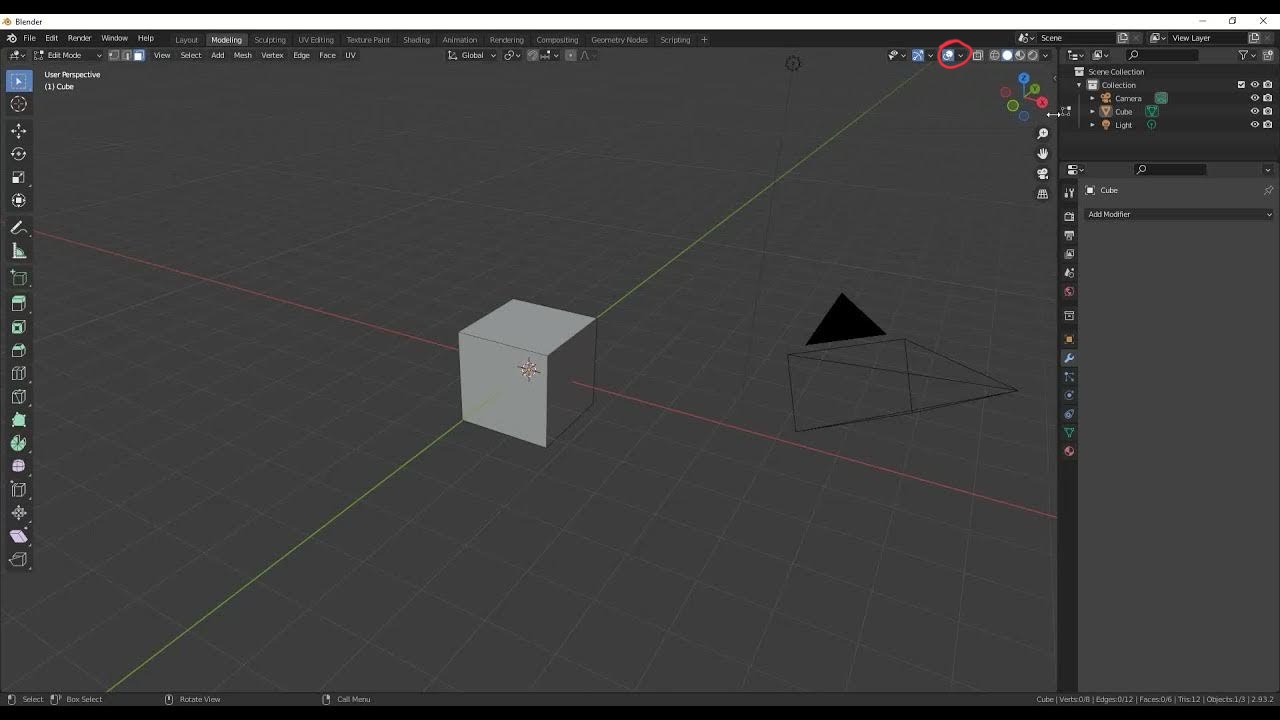Hide the Cube in the viewport
The image size is (1280, 720).
[1255, 112]
